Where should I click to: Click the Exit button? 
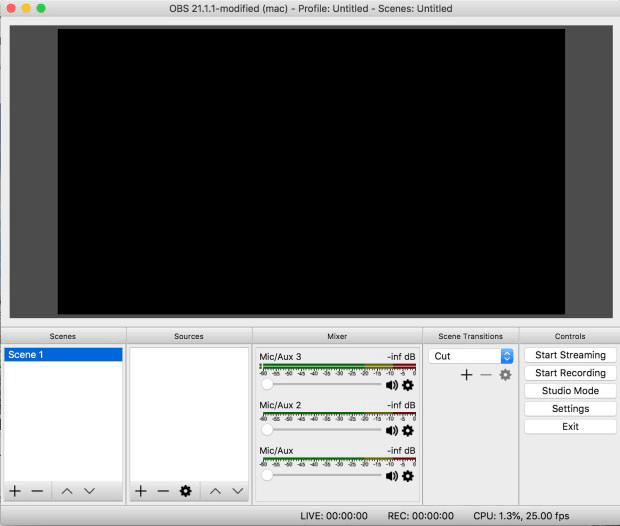pos(570,427)
